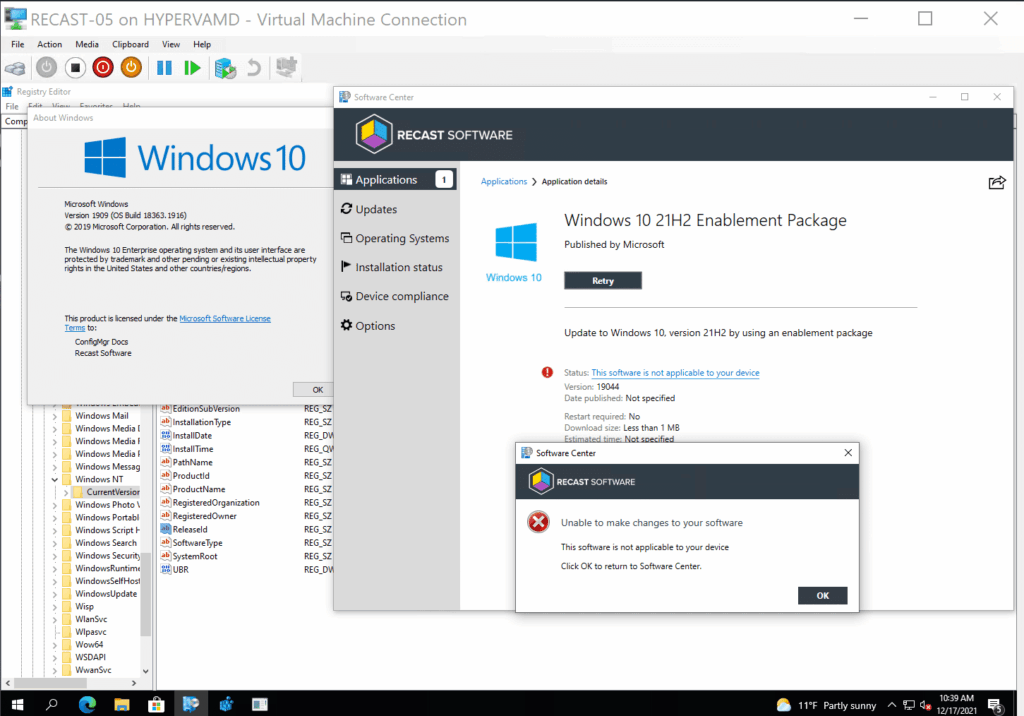This screenshot has width=1024, height=716.
Task: Send Ctrl+Alt+Delete to the virtual machine
Action: (x=14, y=68)
